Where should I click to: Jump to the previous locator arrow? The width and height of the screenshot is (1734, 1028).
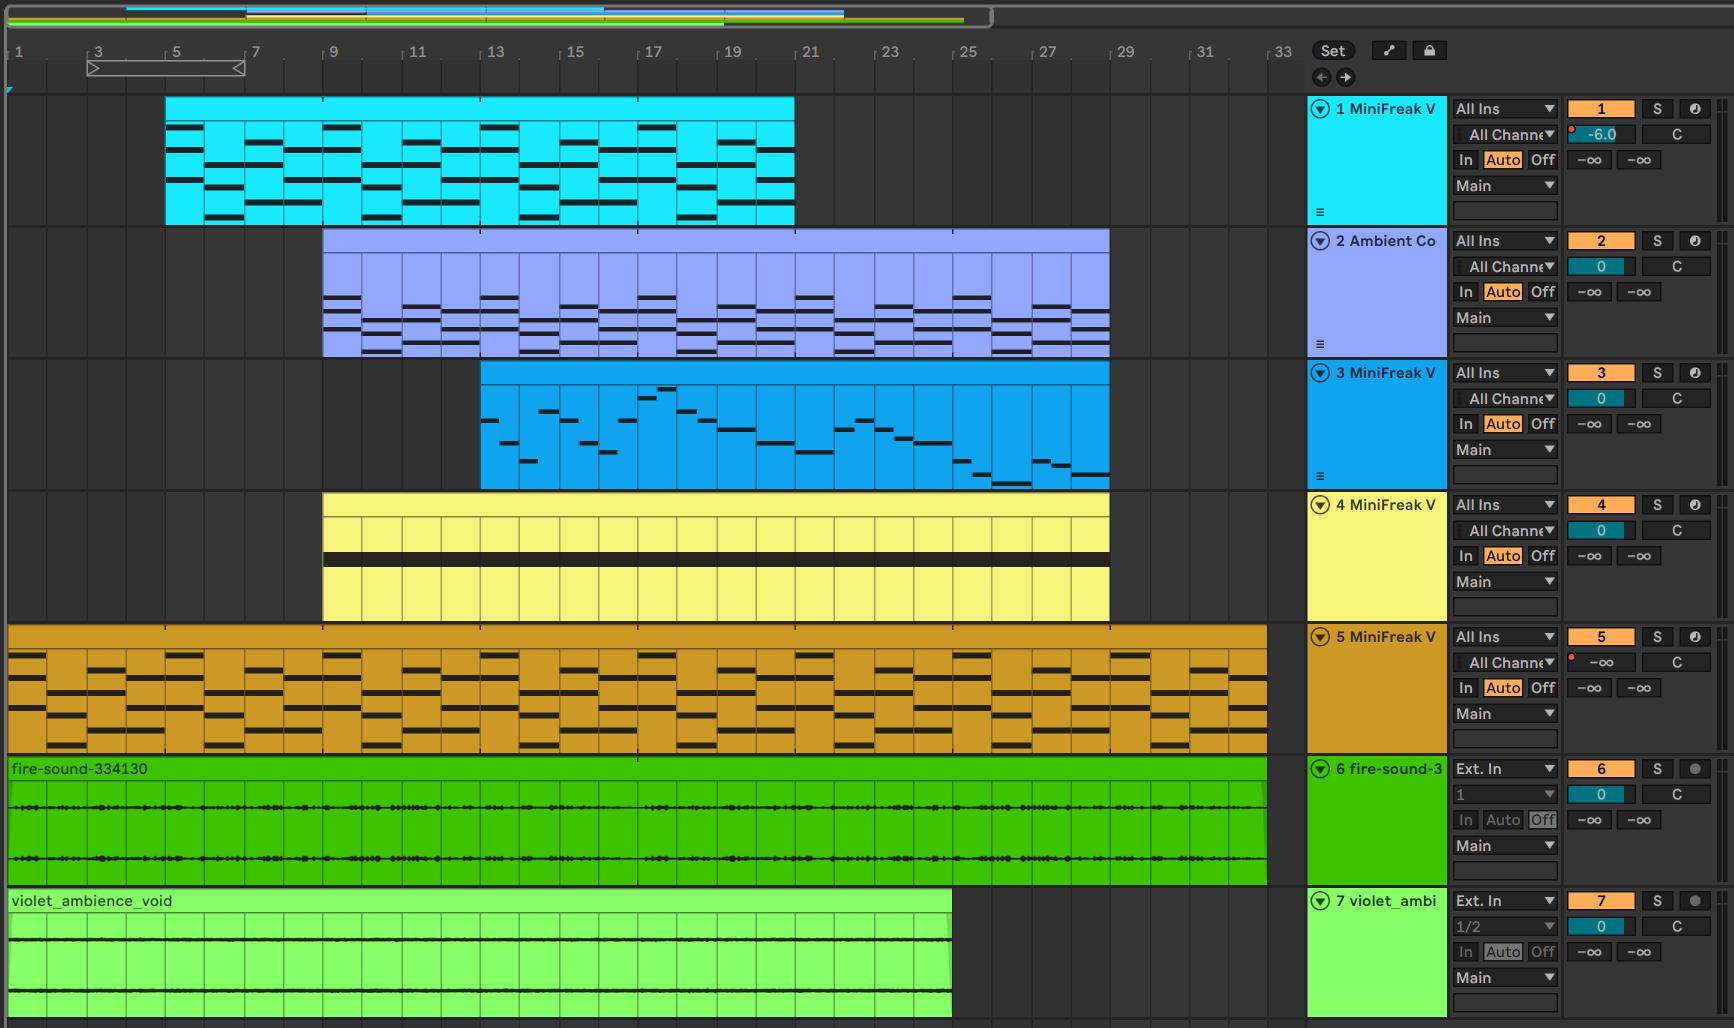[x=1321, y=77]
